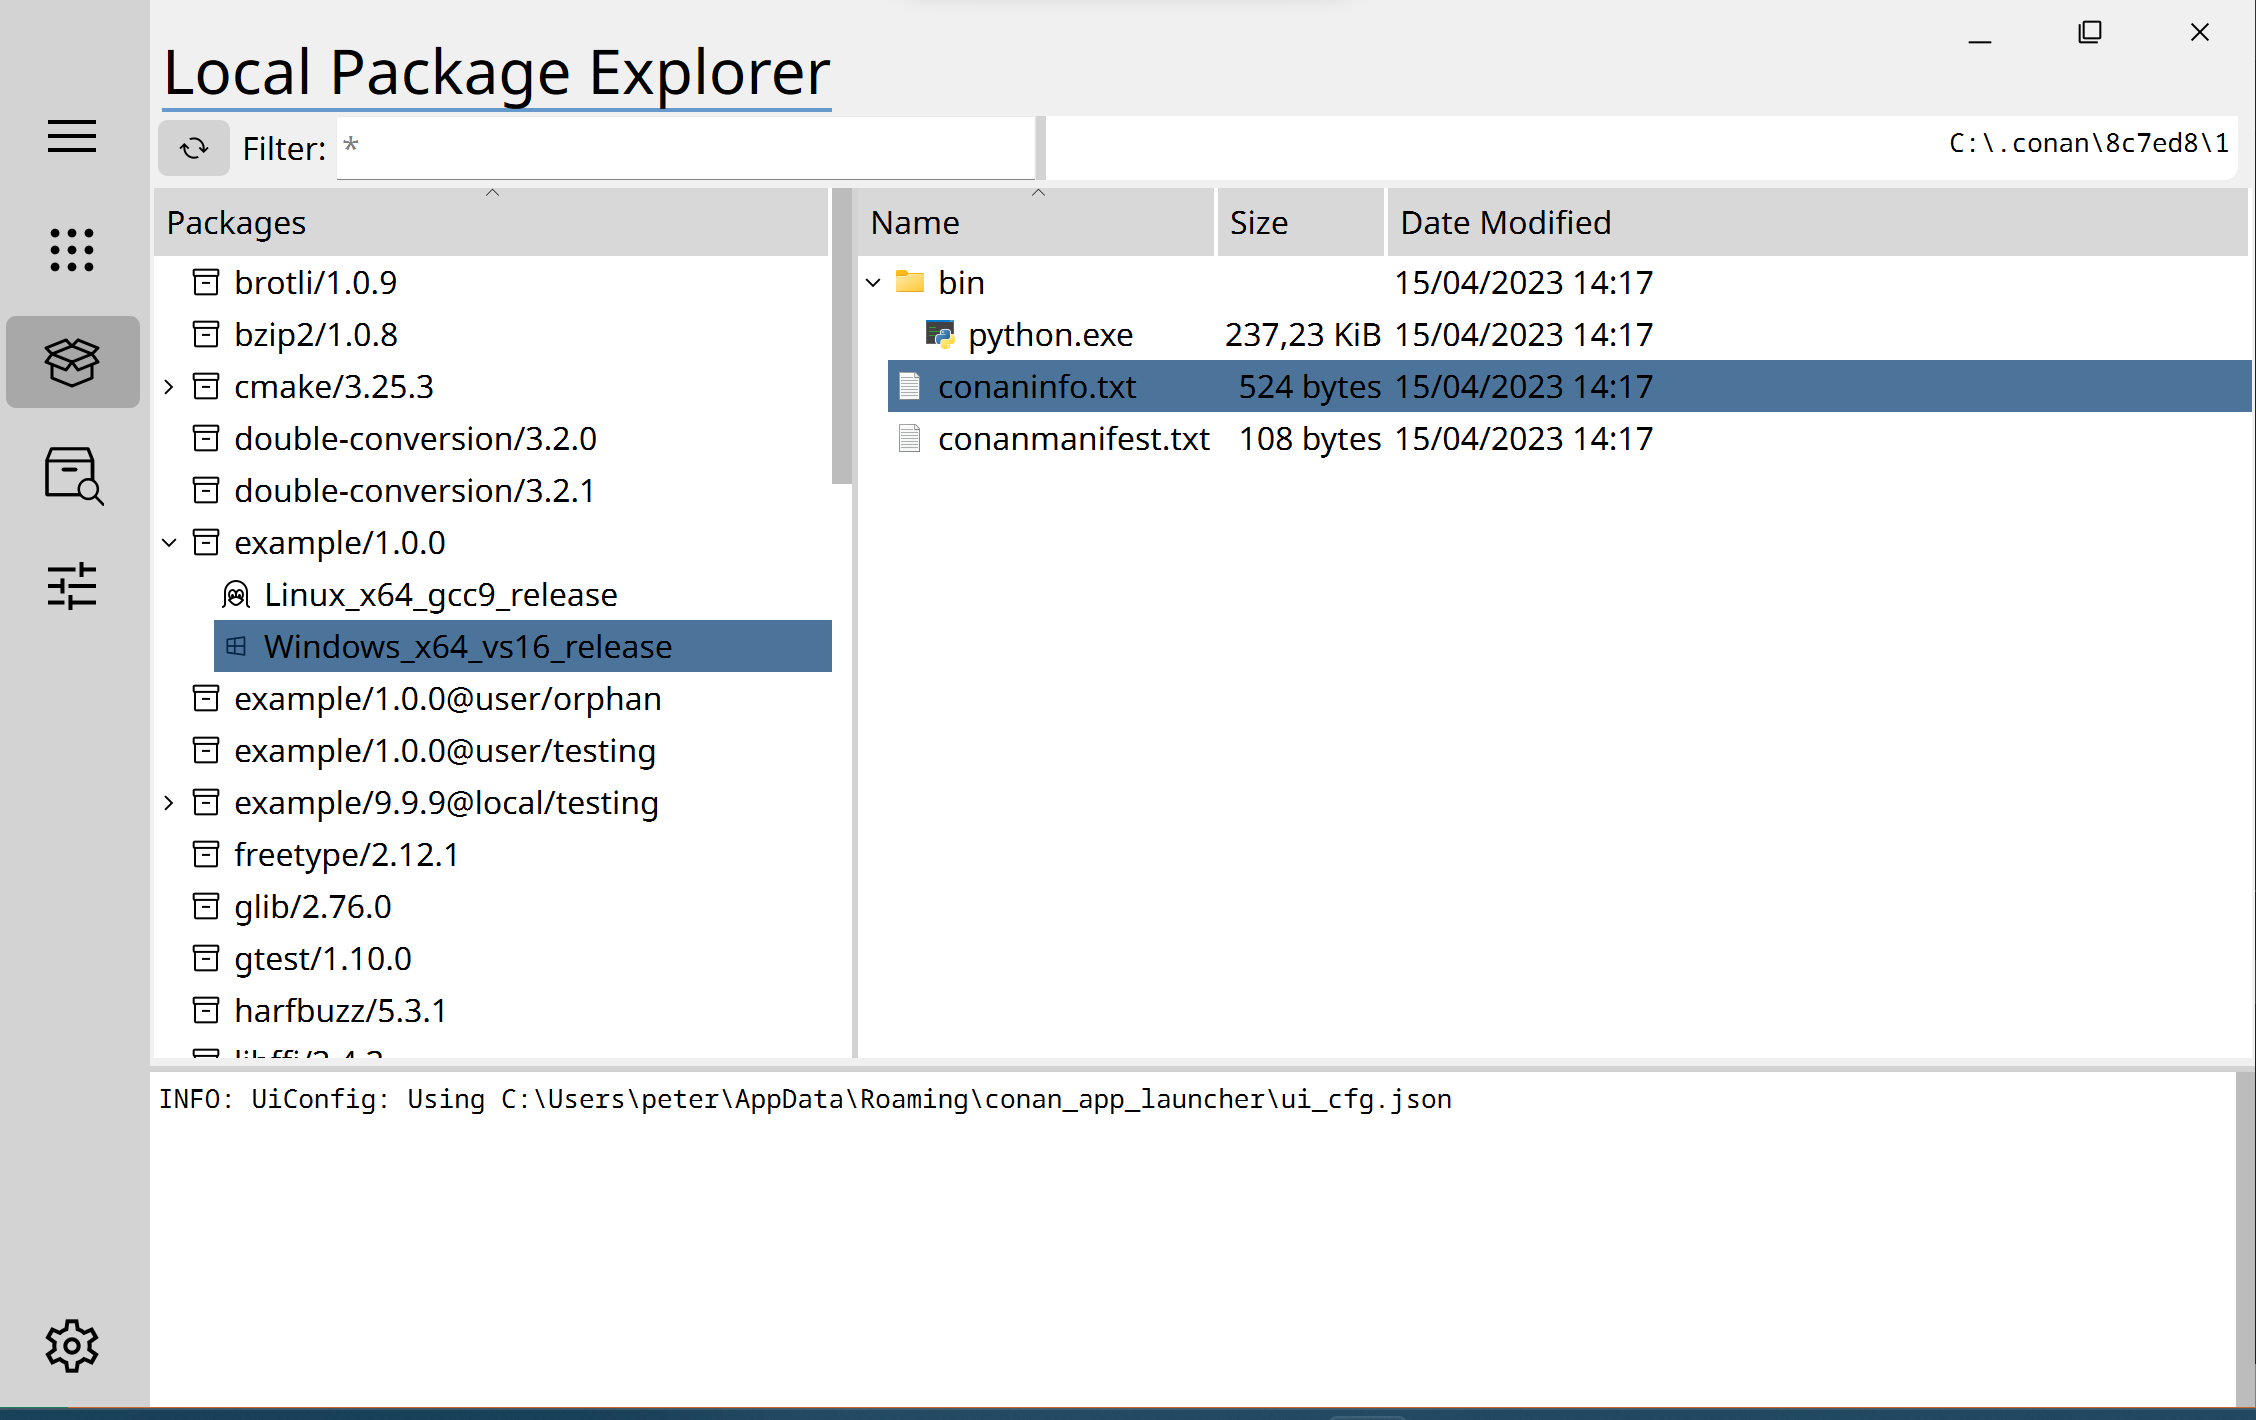Expand the cmake/3.25.3 package

[x=169, y=387]
